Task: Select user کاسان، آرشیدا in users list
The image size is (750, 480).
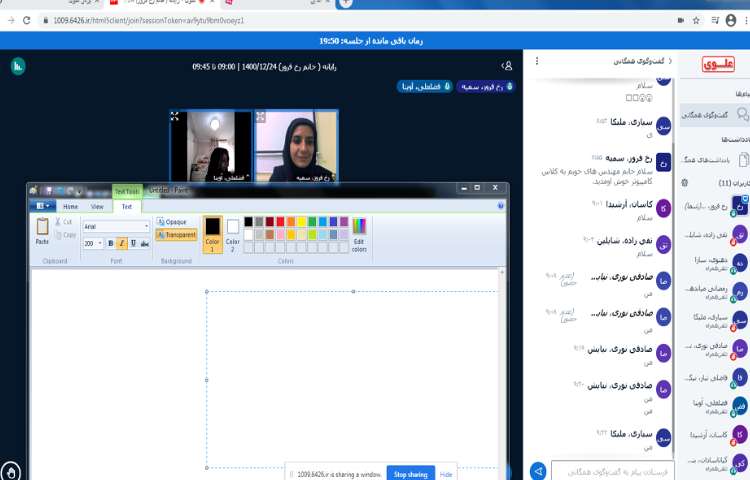Action: [x=715, y=435]
